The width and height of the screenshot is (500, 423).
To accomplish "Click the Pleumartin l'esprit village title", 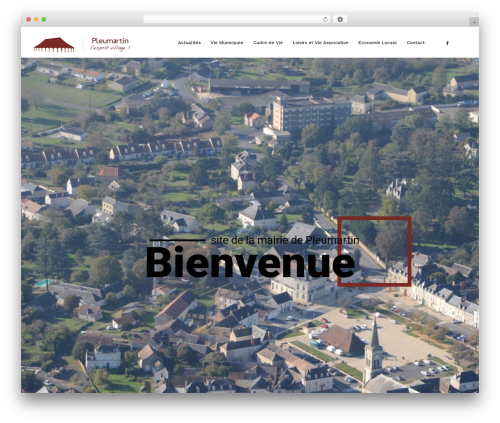I will point(110,44).
